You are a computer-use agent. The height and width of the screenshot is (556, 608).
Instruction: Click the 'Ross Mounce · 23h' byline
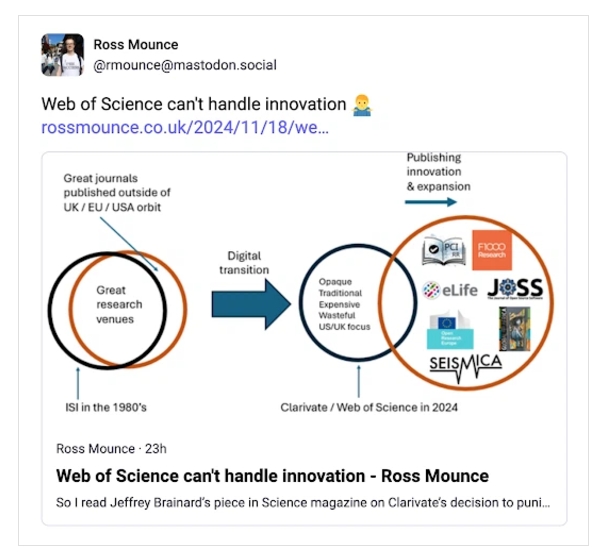(111, 449)
